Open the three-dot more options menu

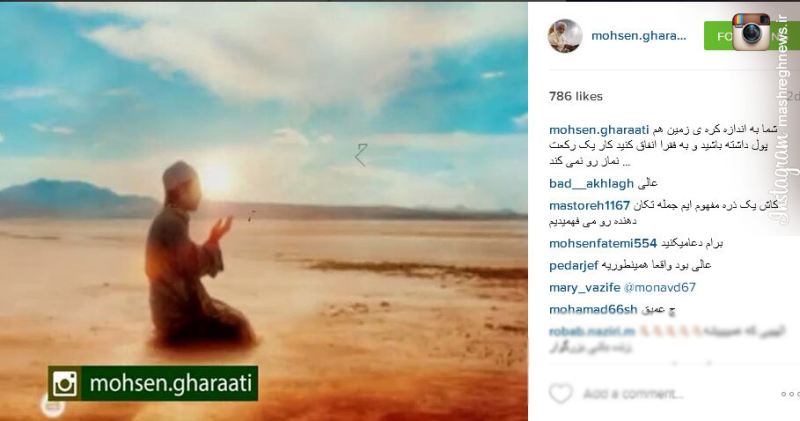pos(790,394)
